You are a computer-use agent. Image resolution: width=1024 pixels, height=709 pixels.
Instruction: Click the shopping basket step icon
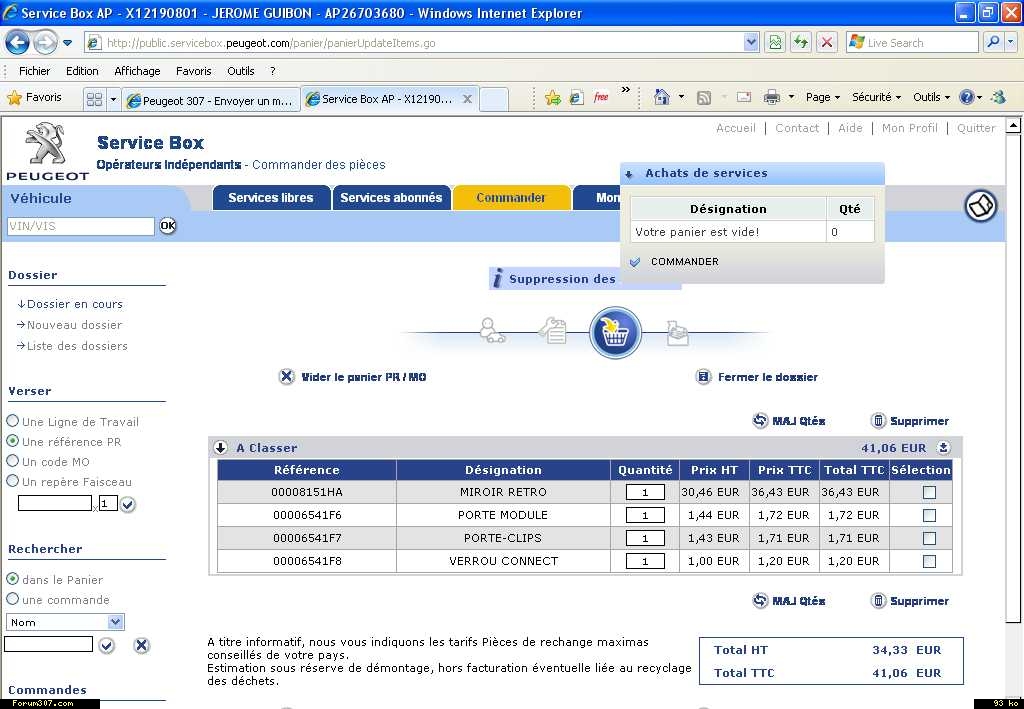coord(615,333)
